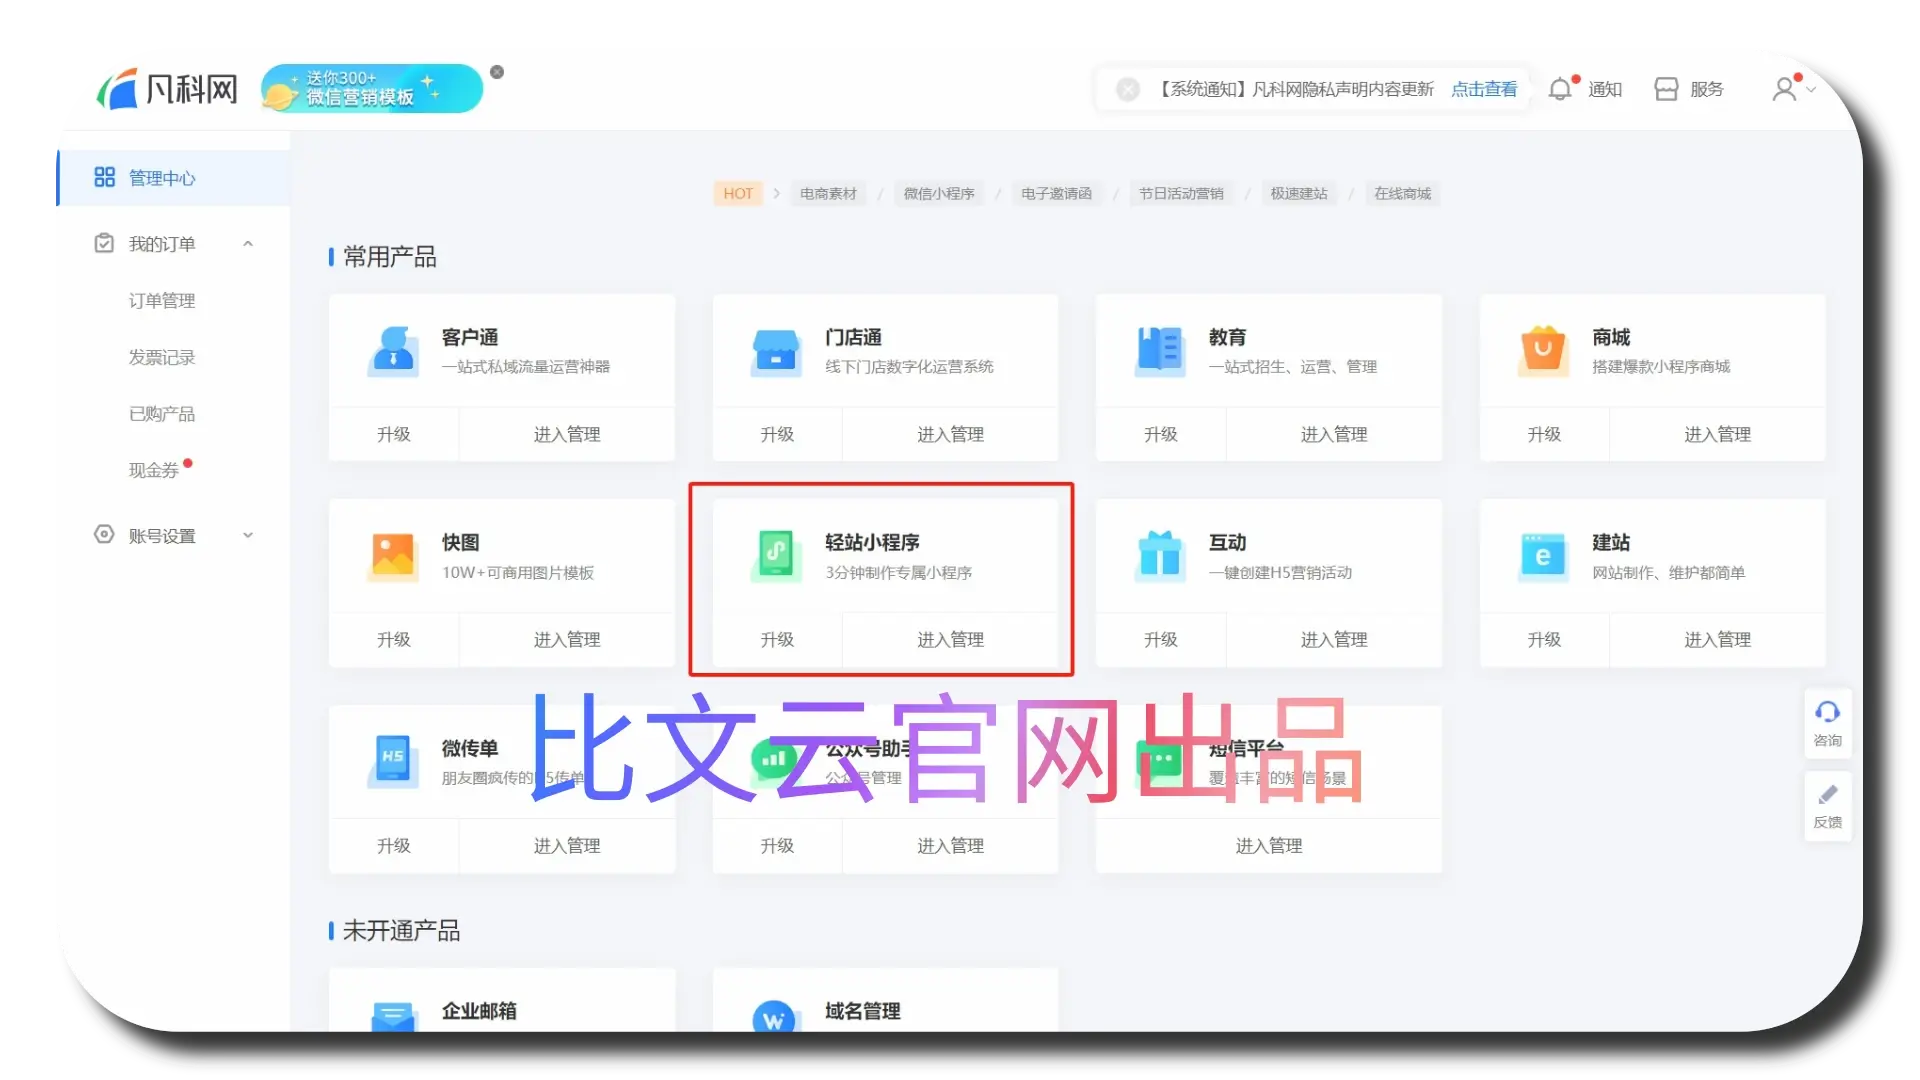The image size is (1920, 1080).
Task: Open 建站 website management panel
Action: pos(1718,640)
